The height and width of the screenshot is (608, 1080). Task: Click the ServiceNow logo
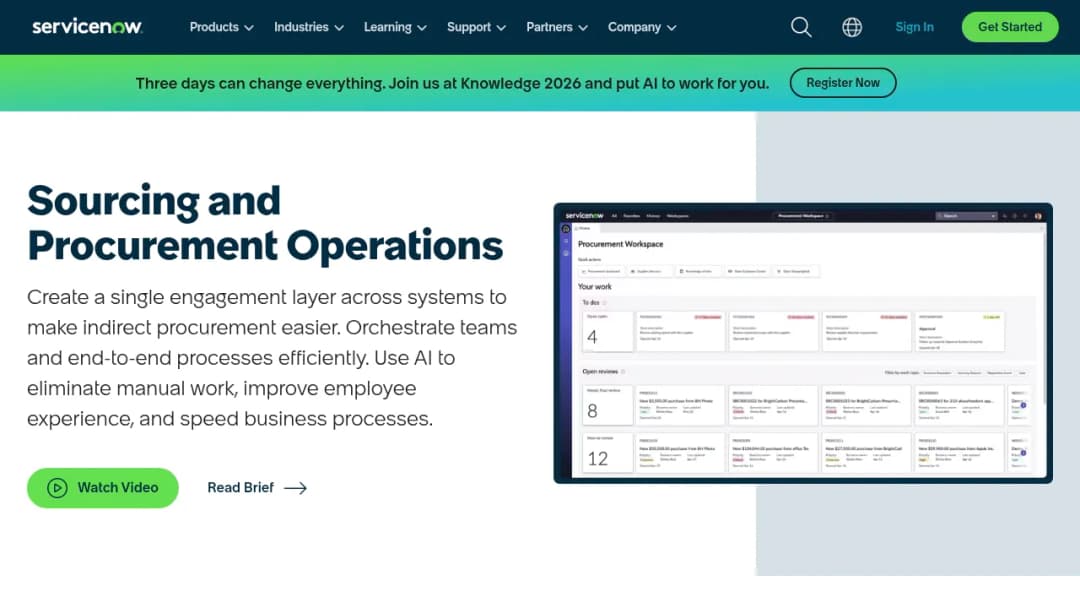(x=87, y=27)
